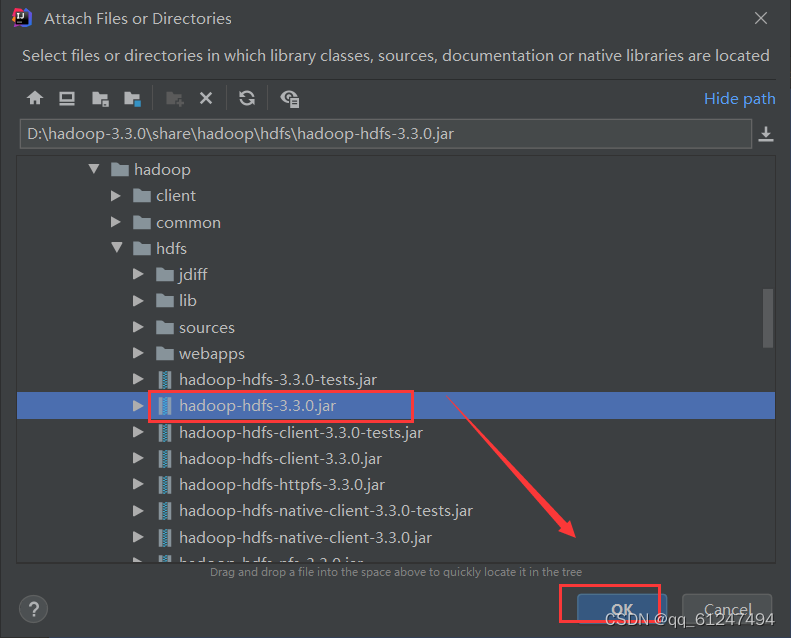This screenshot has width=791, height=638.
Task: Click the Hide path link
Action: point(740,98)
